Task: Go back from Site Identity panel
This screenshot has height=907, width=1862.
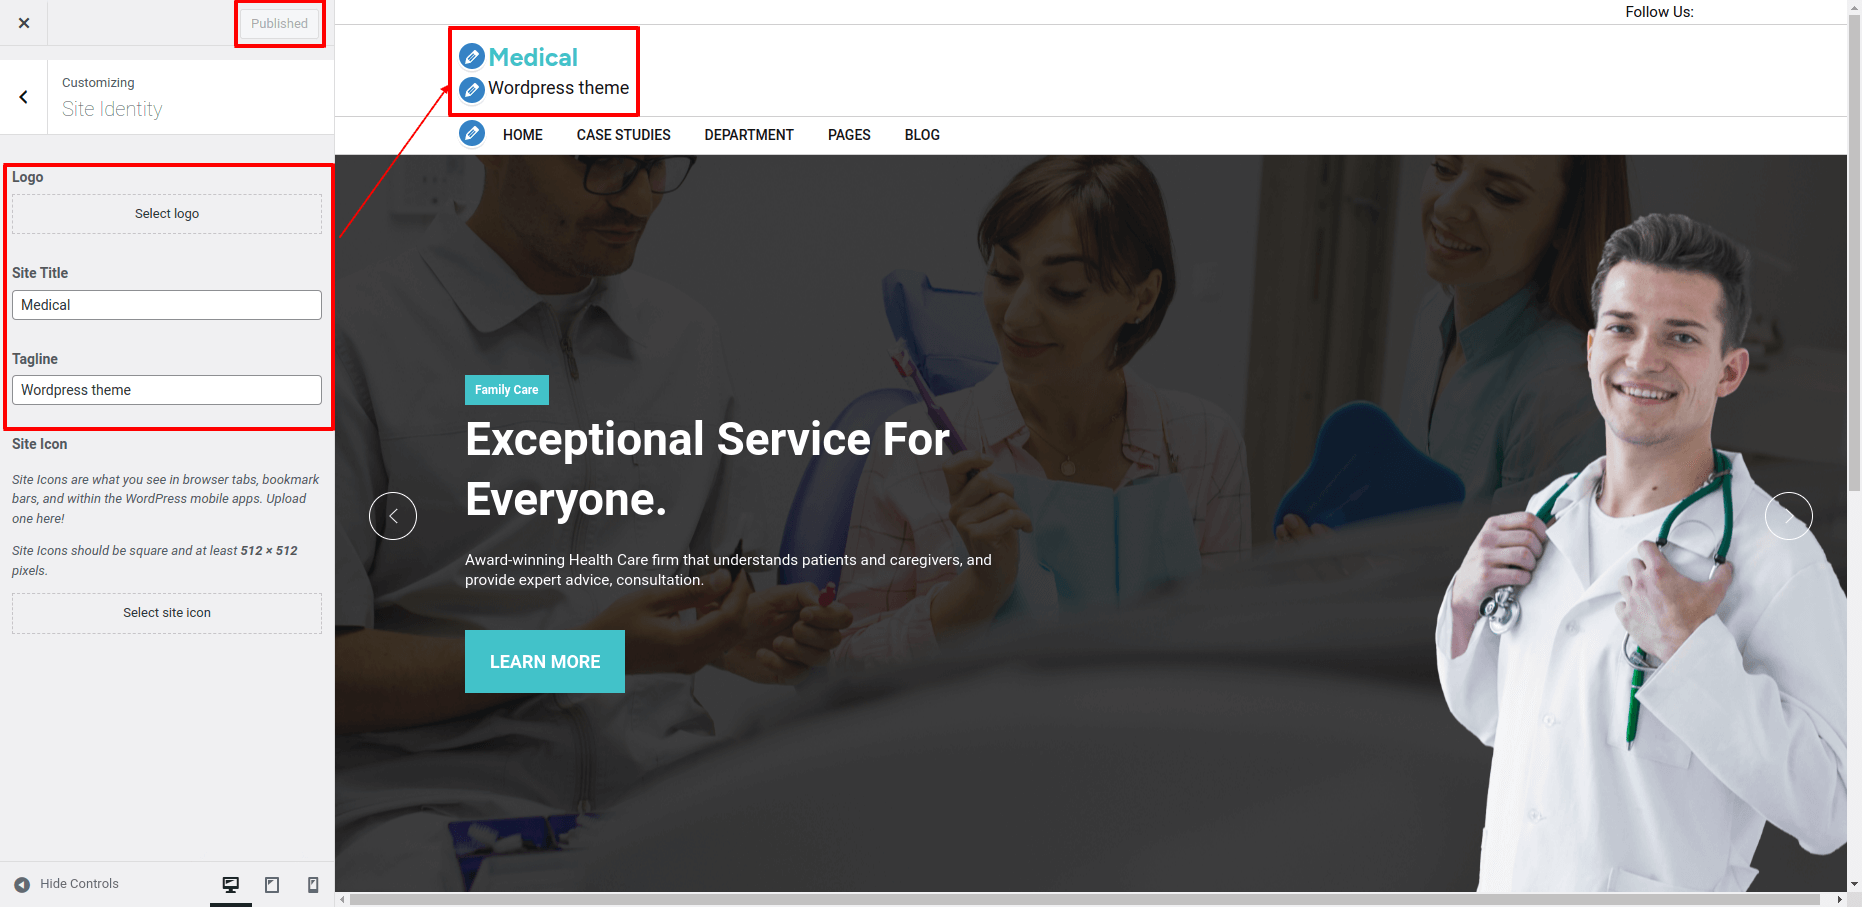Action: tap(24, 97)
